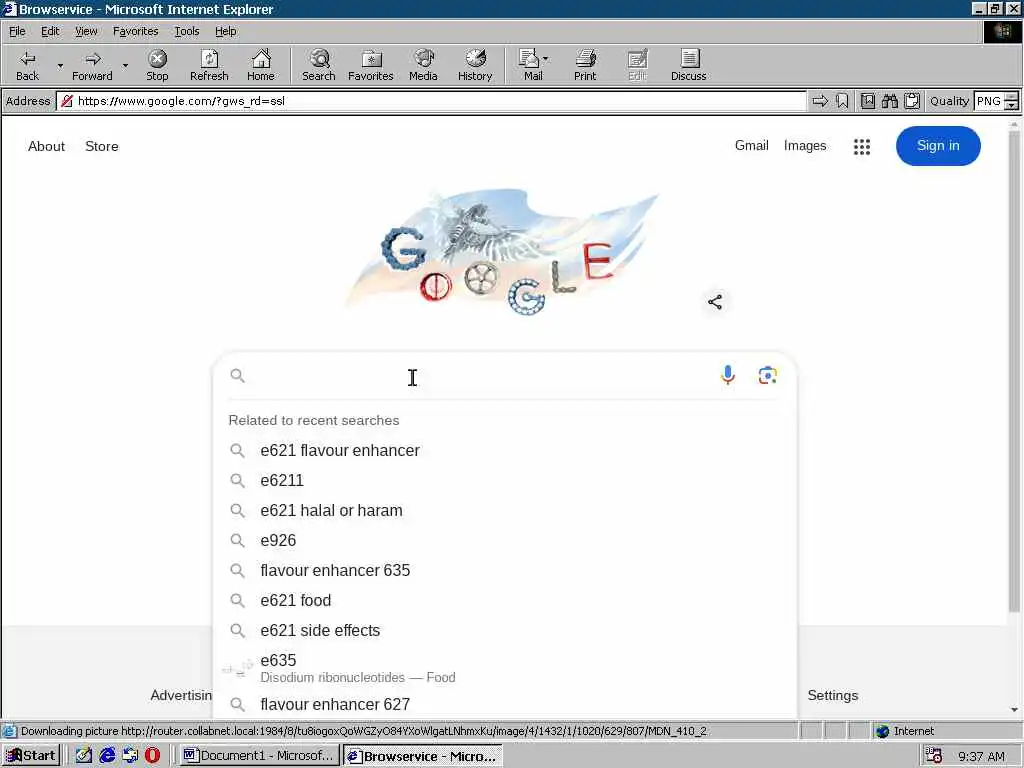Select suggestion 'e635' Disodium ribonucleotides
The image size is (1024, 768).
click(x=504, y=668)
